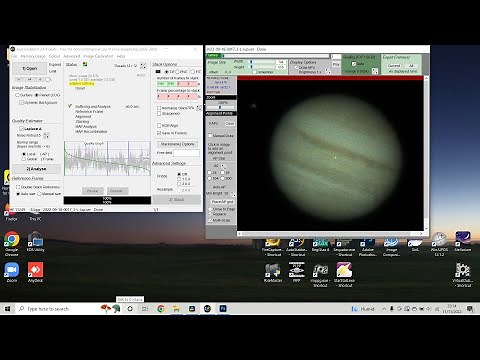Adjust the Threads count spinner
This screenshot has height=360, width=480.
pyautogui.click(x=143, y=65)
